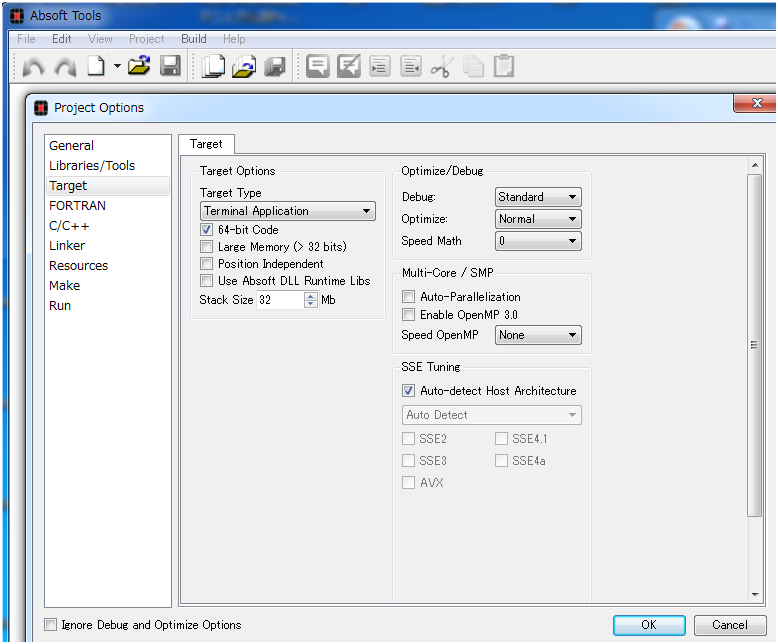Click the Open file folder icon

coord(139,65)
